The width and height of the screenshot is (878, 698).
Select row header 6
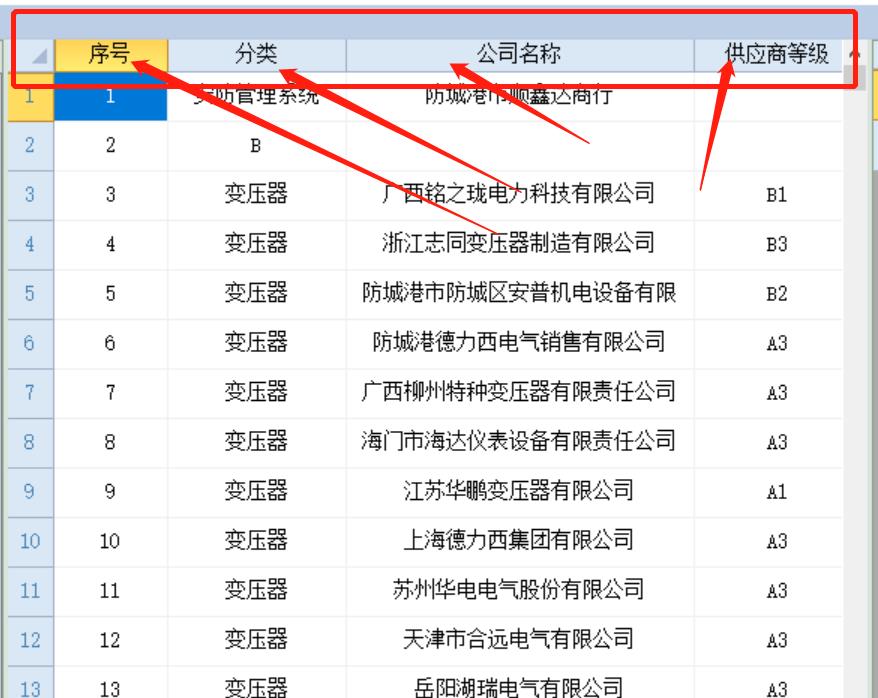coord(30,343)
